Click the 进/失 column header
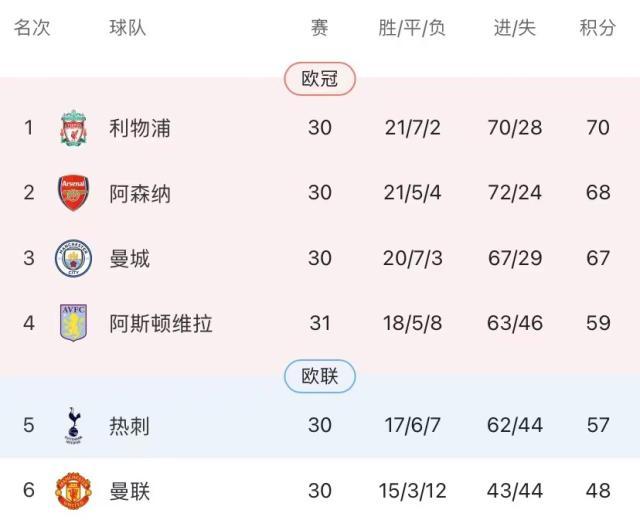640x527 pixels. click(515, 28)
